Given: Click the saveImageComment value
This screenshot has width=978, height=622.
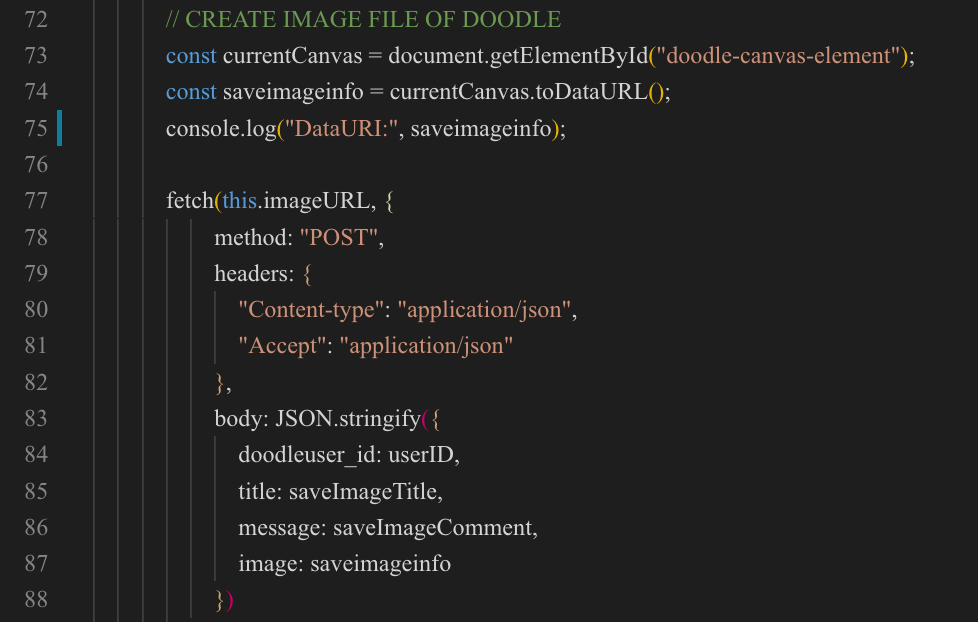Looking at the screenshot, I should pos(432,528).
